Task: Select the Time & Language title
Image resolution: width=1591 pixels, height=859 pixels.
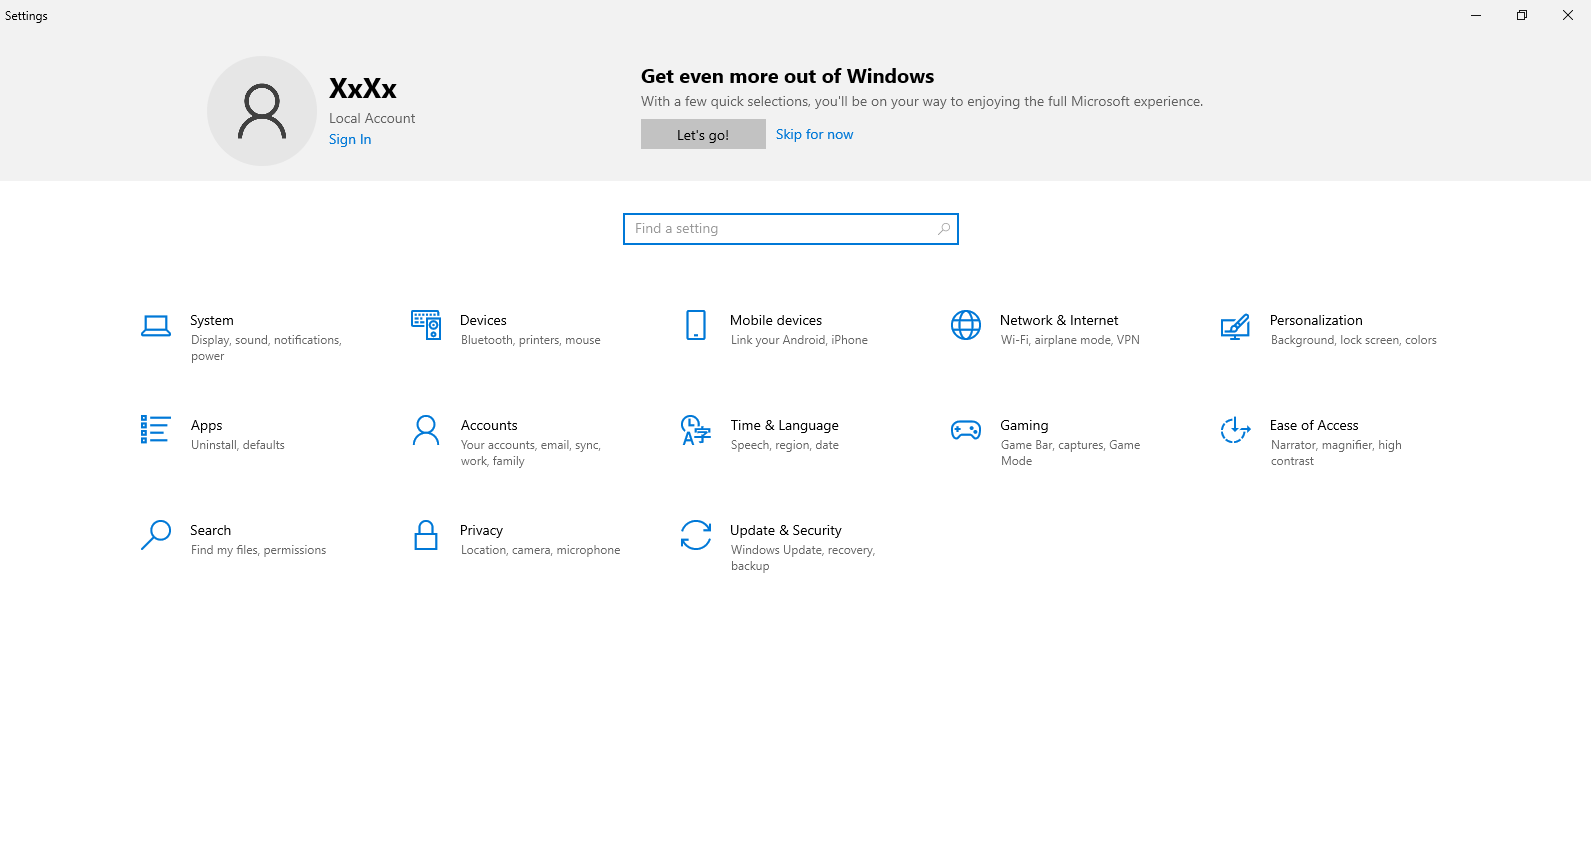Action: (784, 425)
